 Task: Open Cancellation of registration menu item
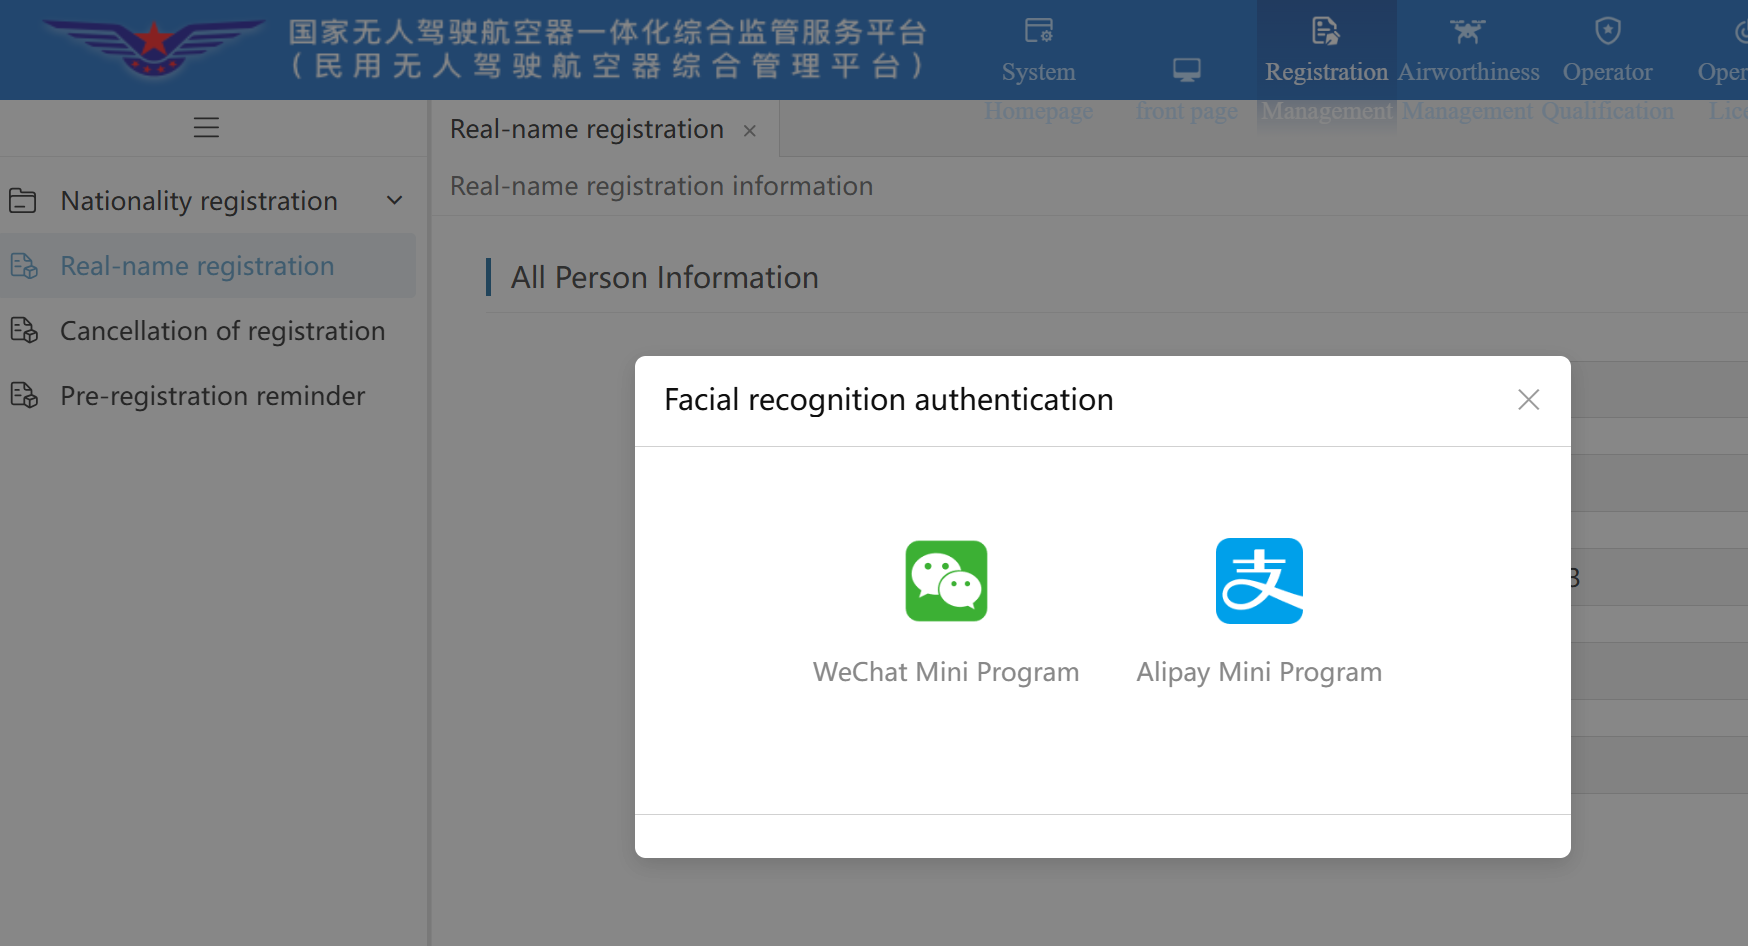coord(222,331)
